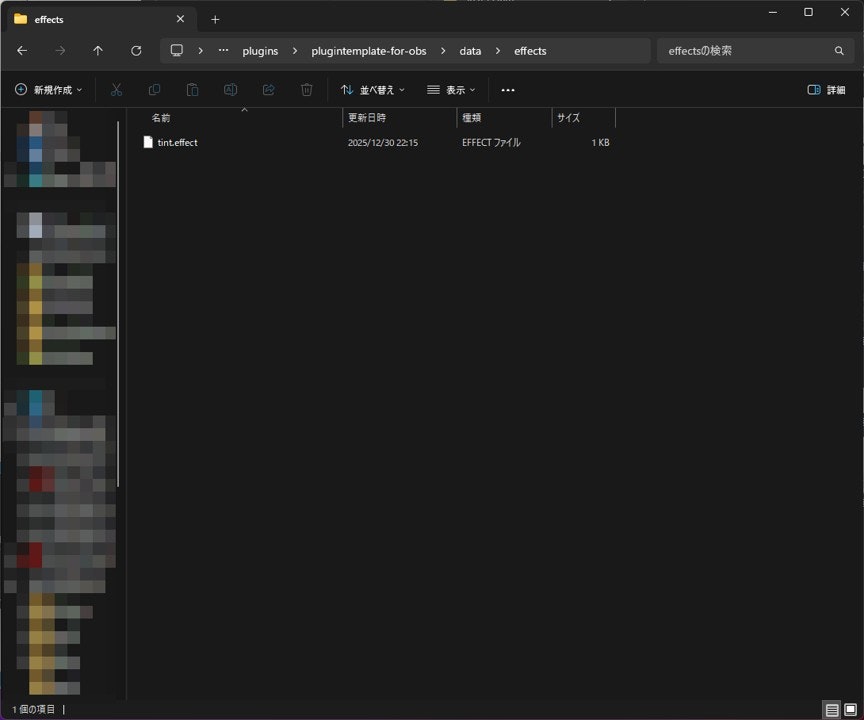Viewport: 864px width, 720px height.
Task: Navigate to plugintemplate-for-obs in breadcrumb
Action: point(369,51)
